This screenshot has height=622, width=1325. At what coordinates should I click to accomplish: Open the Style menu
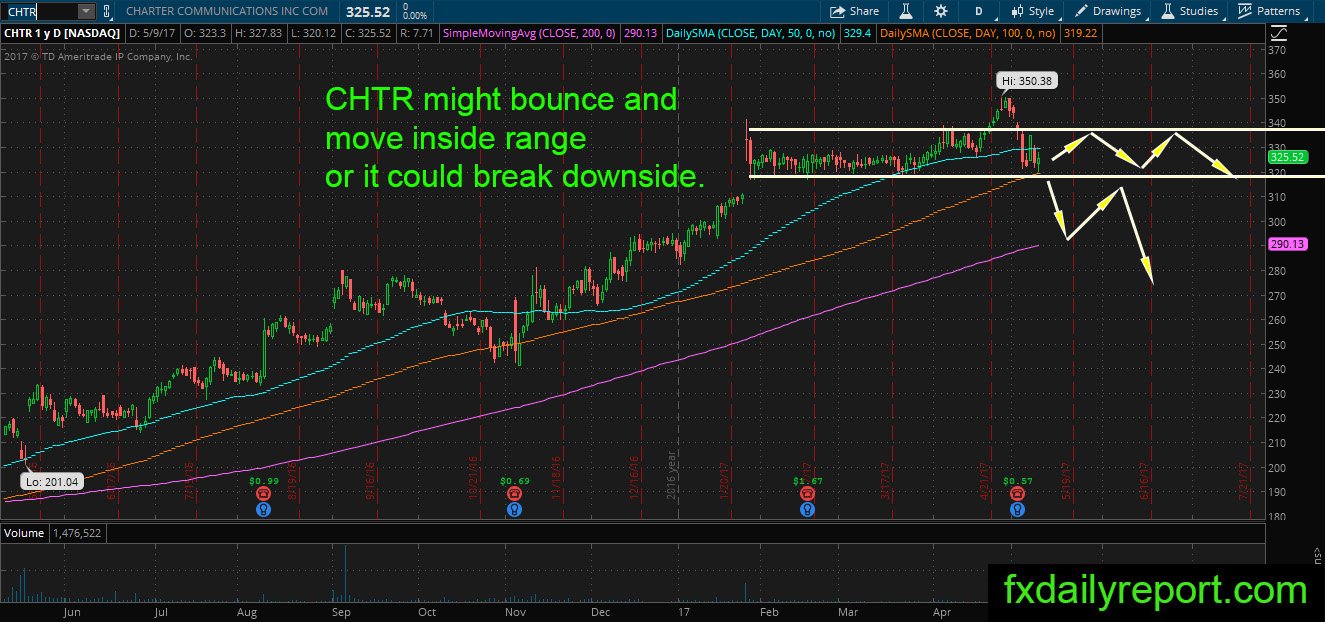[1032, 11]
